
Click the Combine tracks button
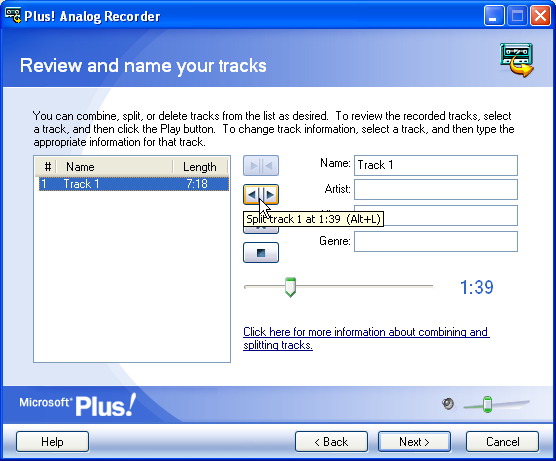(x=261, y=166)
